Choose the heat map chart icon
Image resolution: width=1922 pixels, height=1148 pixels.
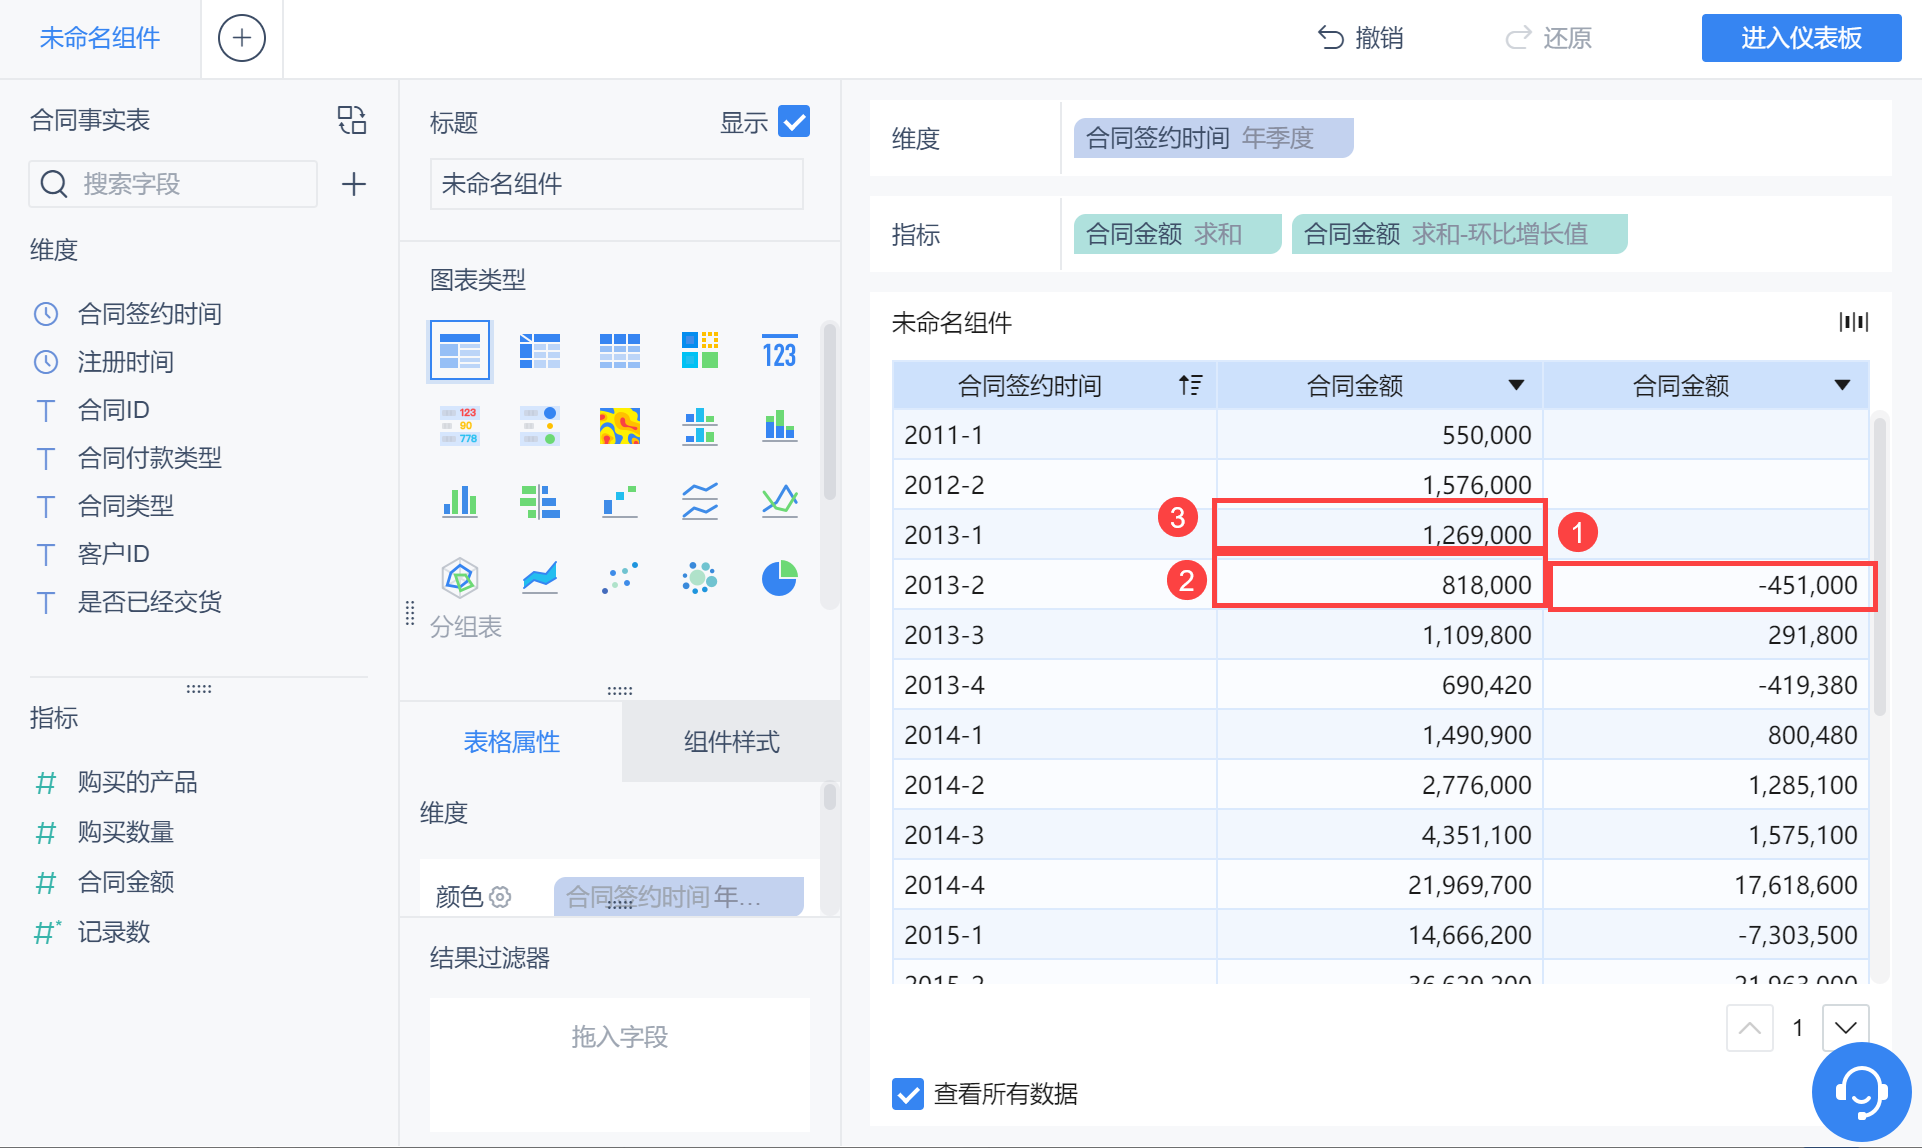(x=619, y=426)
